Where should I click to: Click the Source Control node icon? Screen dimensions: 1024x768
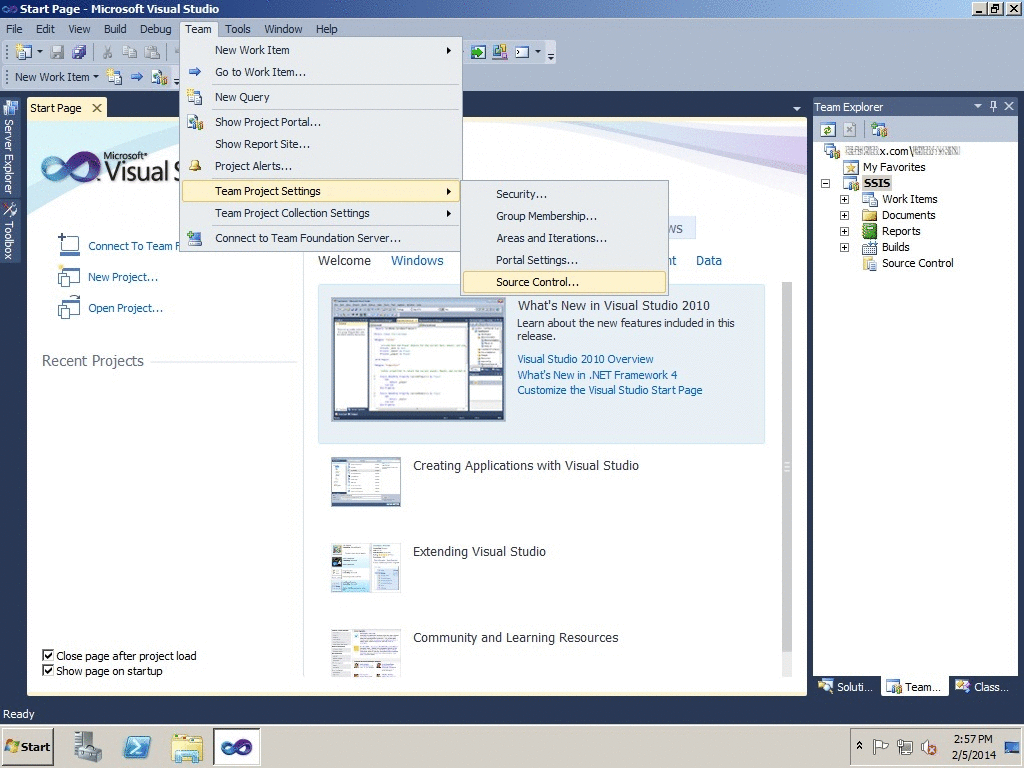[869, 263]
